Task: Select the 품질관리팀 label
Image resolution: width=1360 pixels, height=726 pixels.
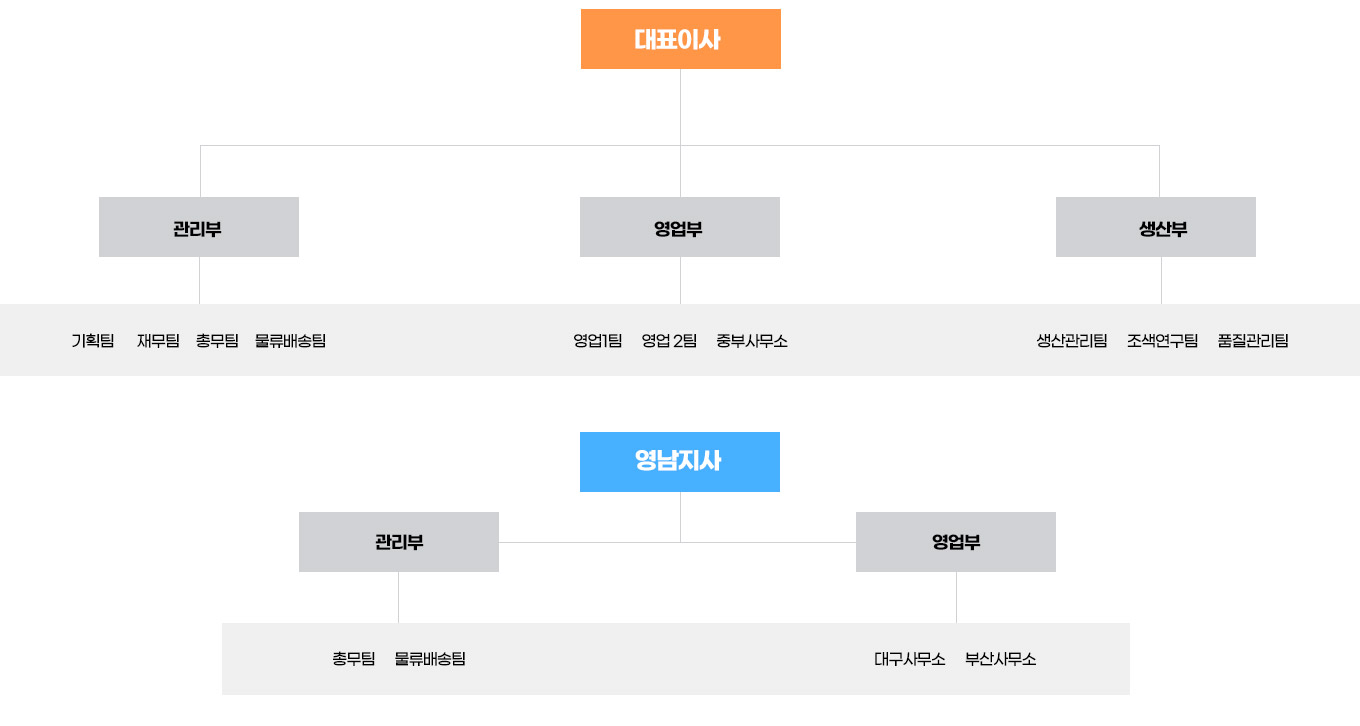Action: coord(1253,341)
